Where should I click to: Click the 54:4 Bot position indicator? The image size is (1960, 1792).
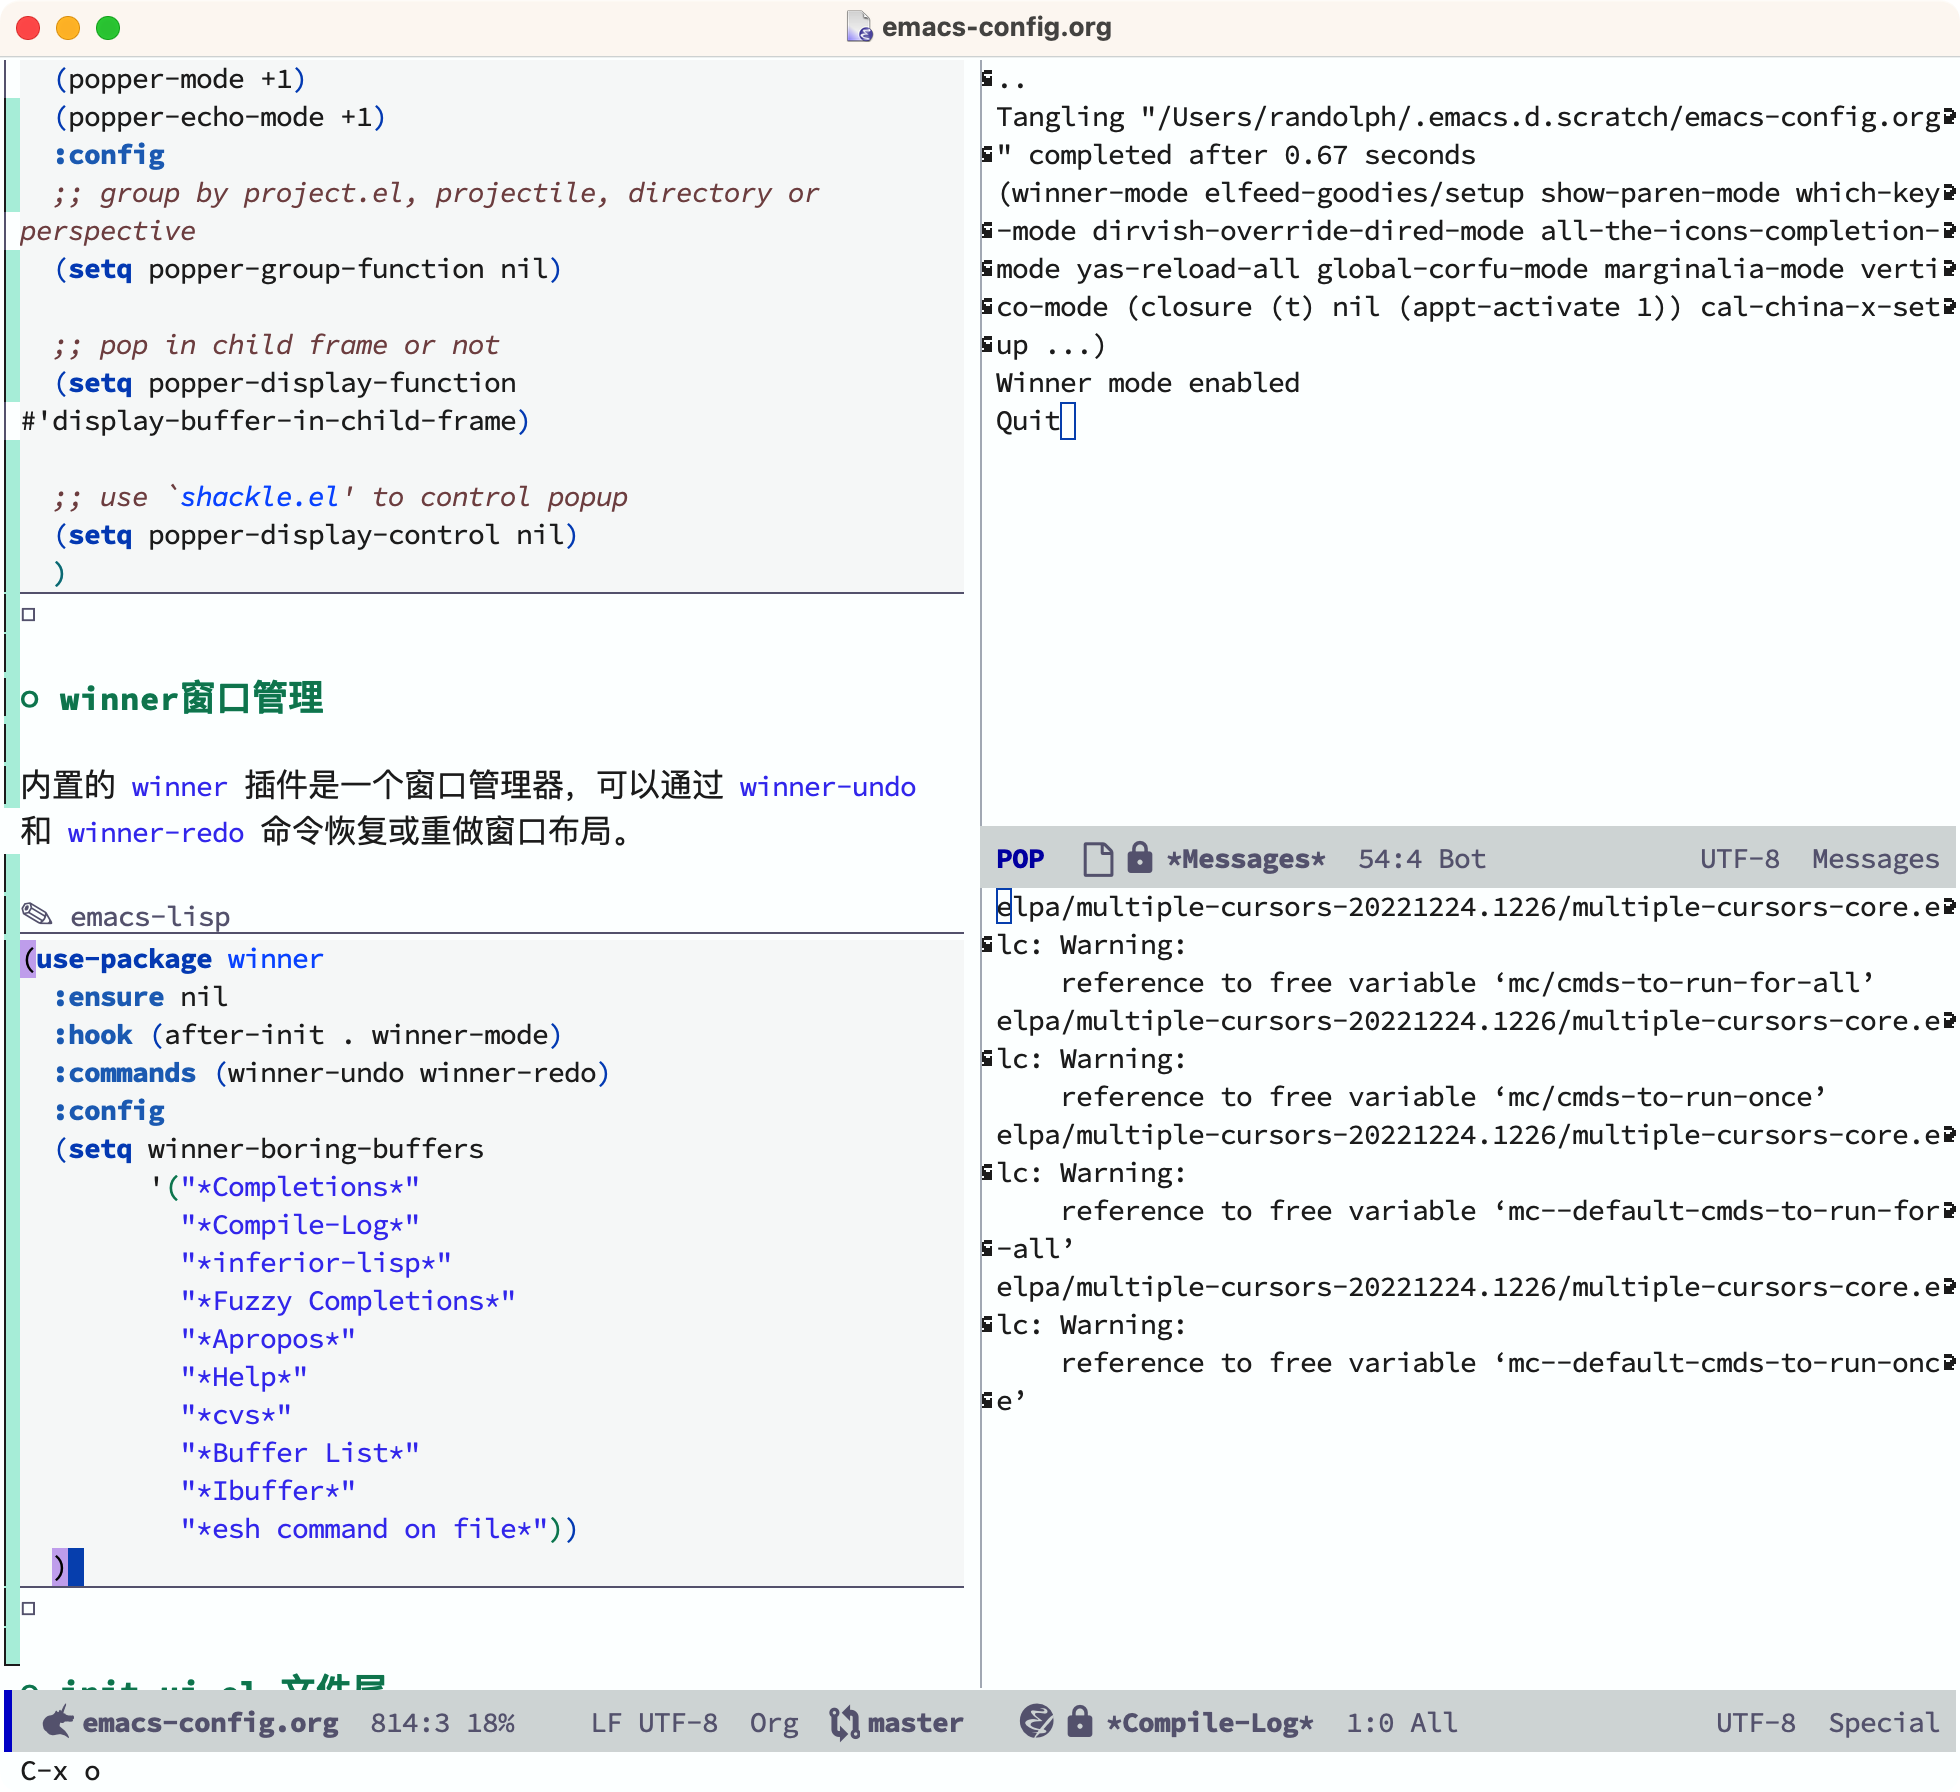click(1421, 859)
